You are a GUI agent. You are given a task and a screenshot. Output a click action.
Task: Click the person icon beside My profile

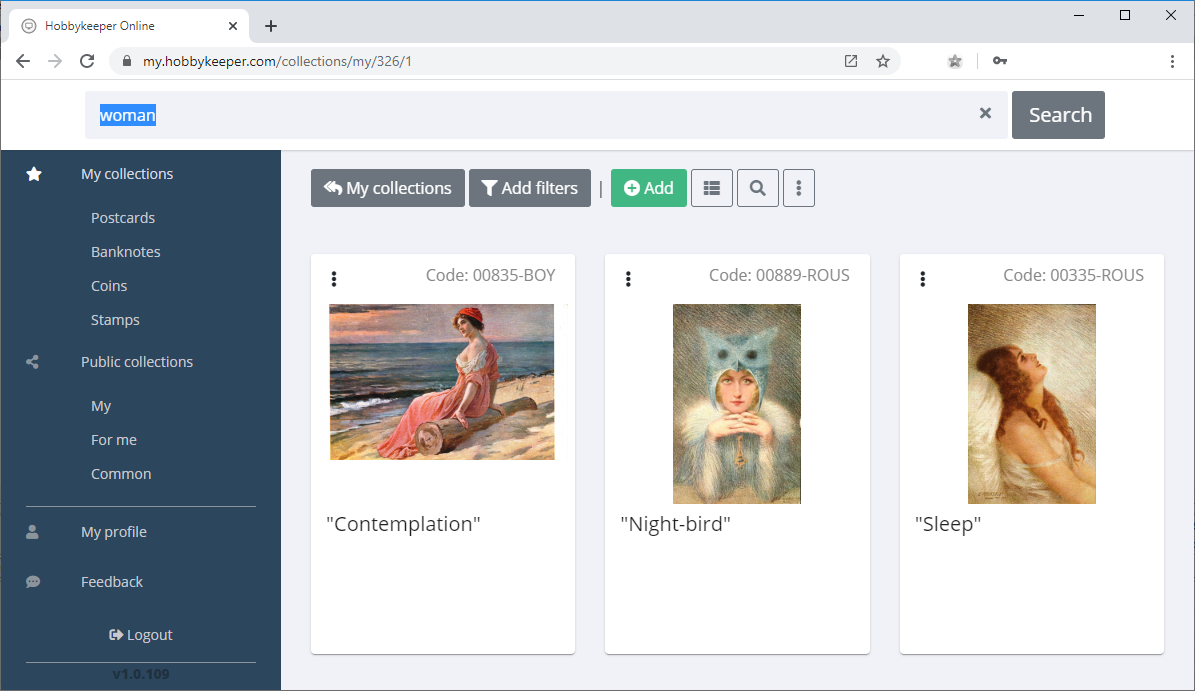pyautogui.click(x=32, y=532)
